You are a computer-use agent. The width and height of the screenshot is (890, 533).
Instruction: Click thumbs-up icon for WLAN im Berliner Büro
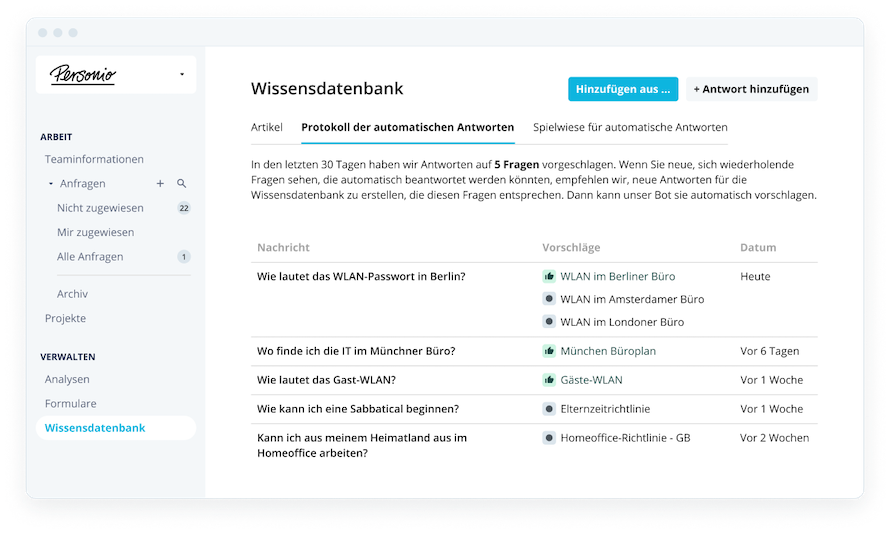[x=549, y=276]
